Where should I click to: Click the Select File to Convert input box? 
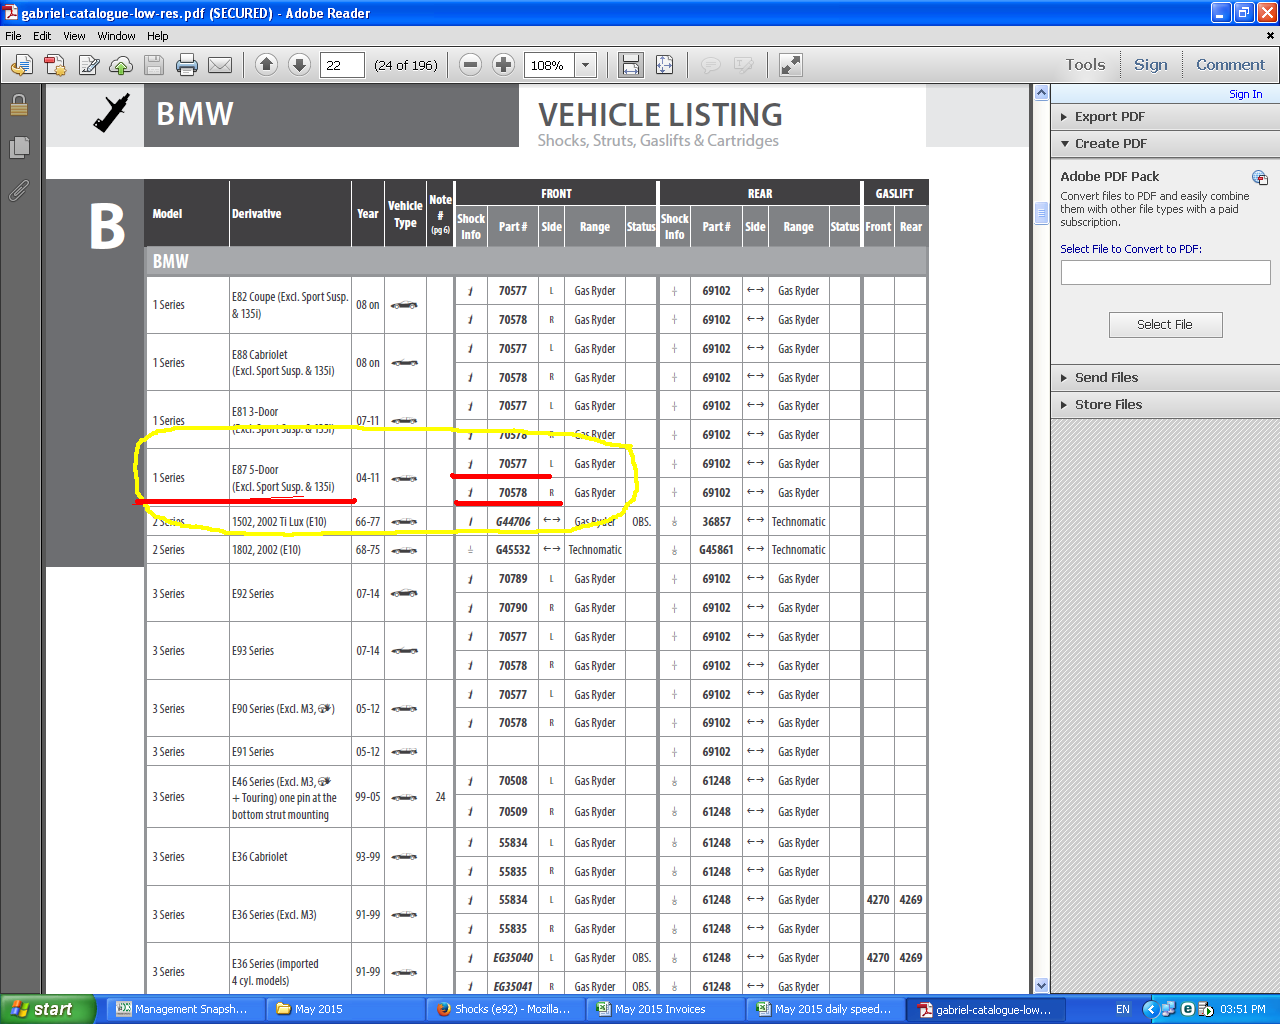[1165, 273]
